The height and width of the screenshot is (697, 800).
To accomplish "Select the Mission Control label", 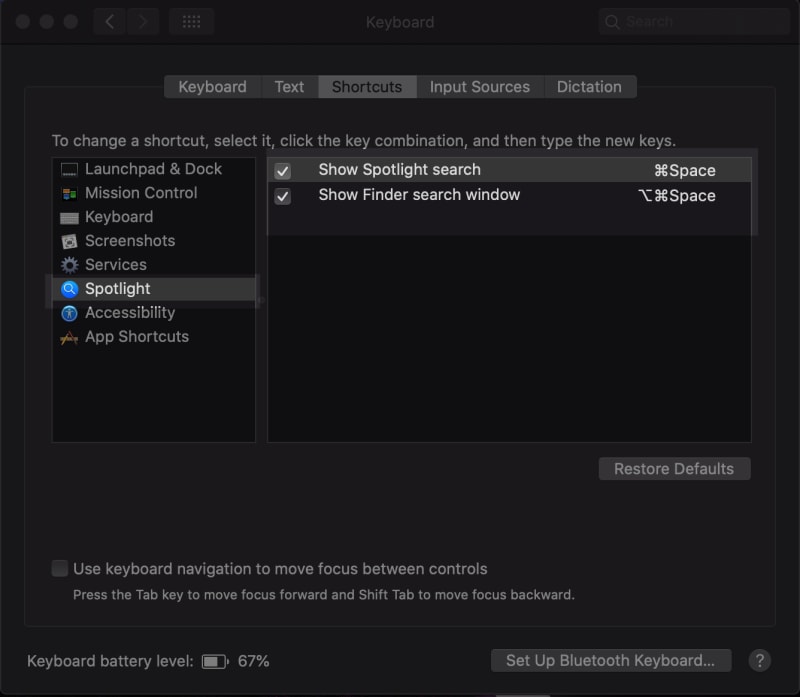I will (141, 193).
